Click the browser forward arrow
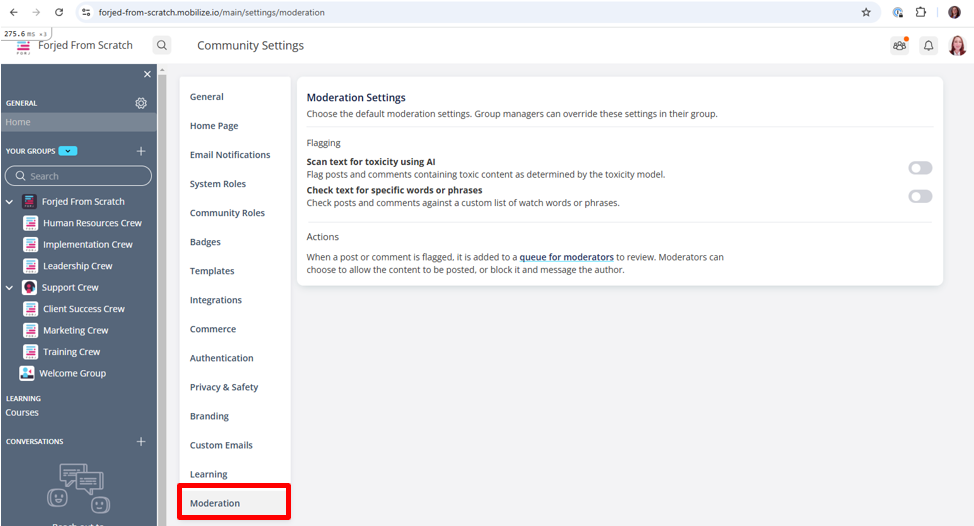 click(36, 12)
